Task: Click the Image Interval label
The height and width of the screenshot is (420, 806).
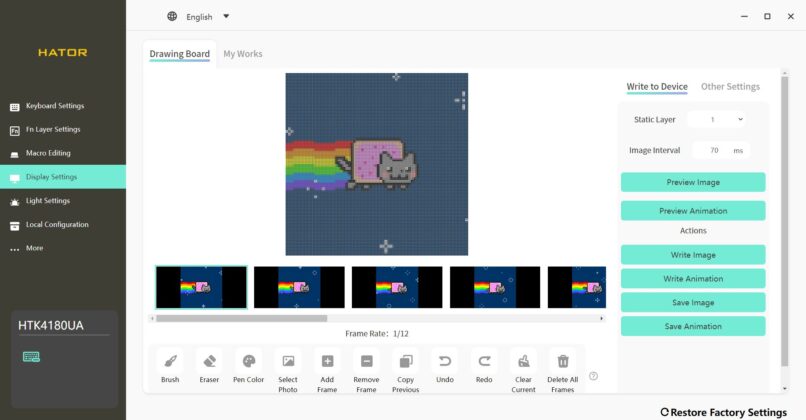Action: click(654, 150)
